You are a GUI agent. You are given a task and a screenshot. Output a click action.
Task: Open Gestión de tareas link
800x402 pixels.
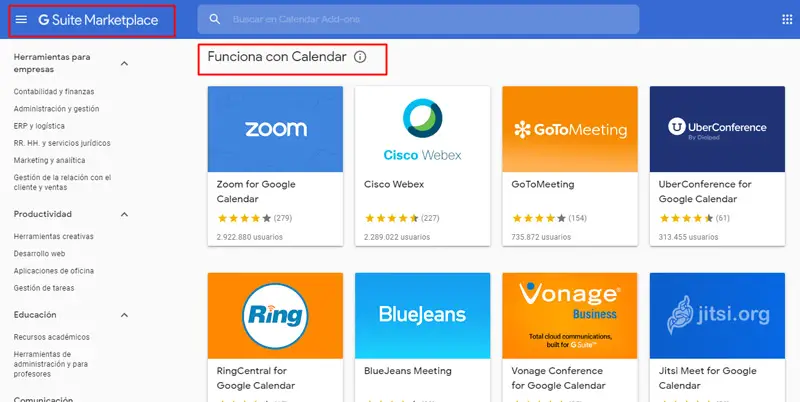[x=40, y=288]
